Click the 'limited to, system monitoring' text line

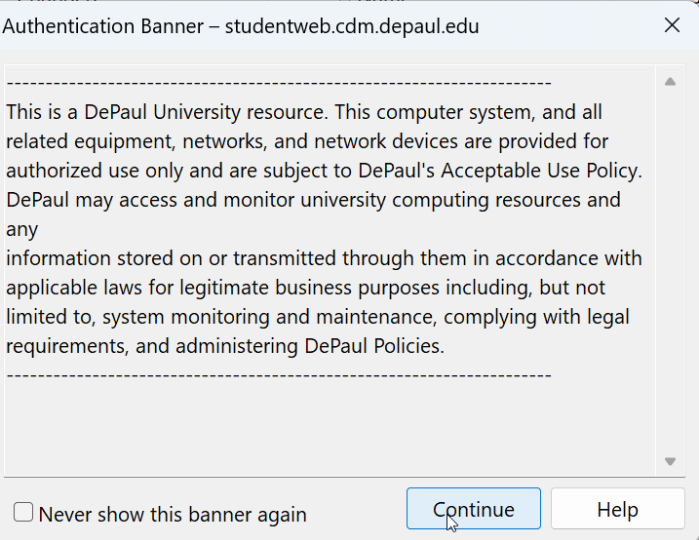[317, 317]
